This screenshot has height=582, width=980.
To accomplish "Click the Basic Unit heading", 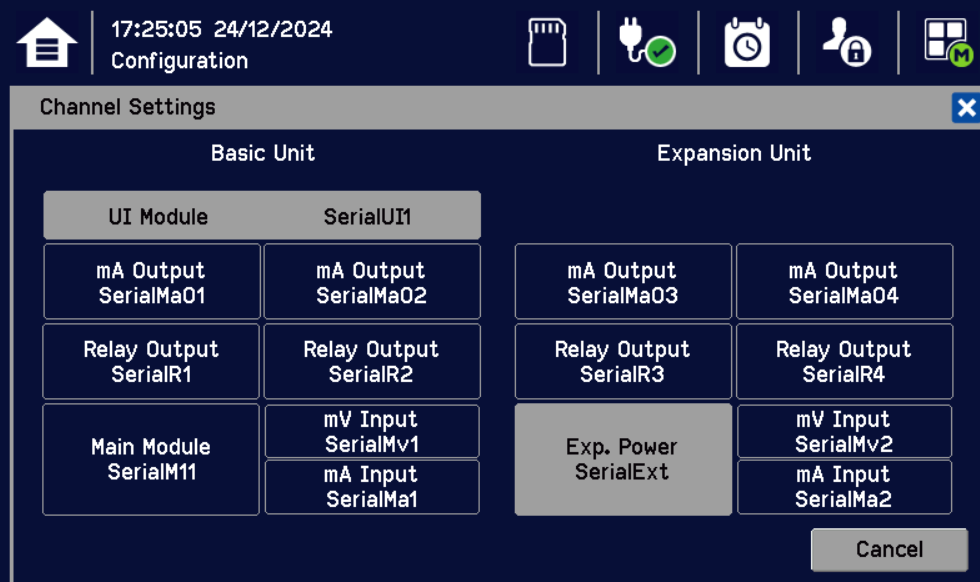I will coord(262,153).
